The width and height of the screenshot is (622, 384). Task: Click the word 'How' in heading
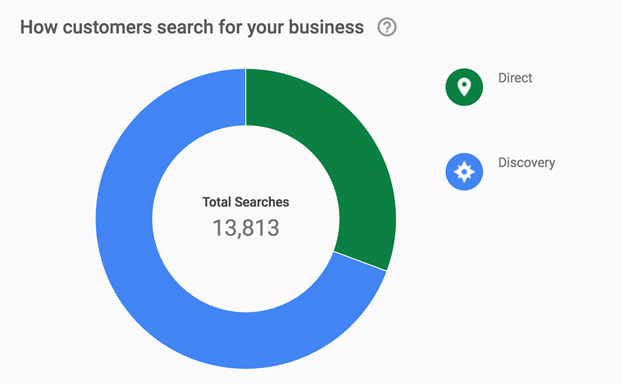(39, 27)
